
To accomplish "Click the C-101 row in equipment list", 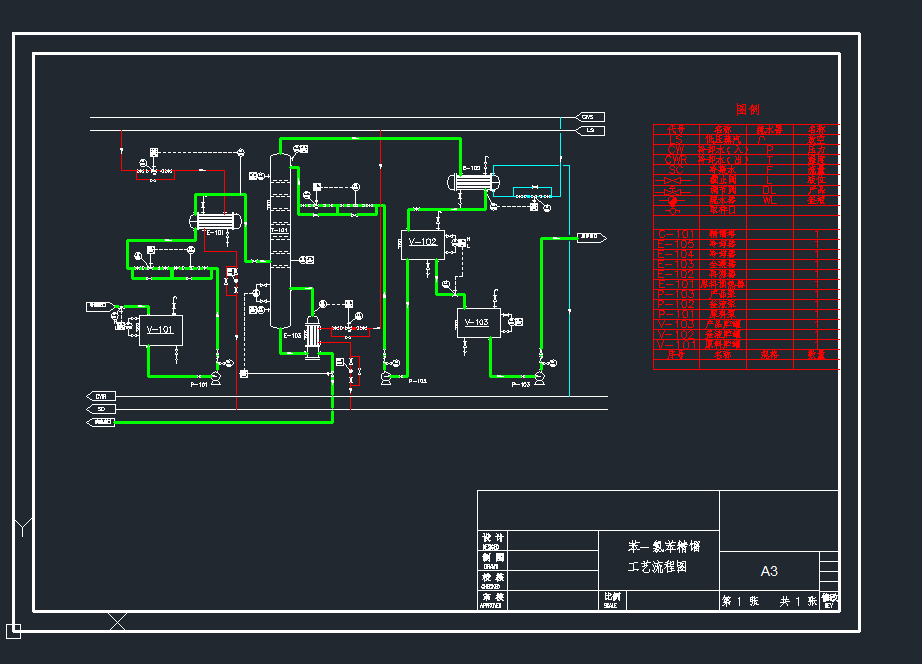I will 675,234.
